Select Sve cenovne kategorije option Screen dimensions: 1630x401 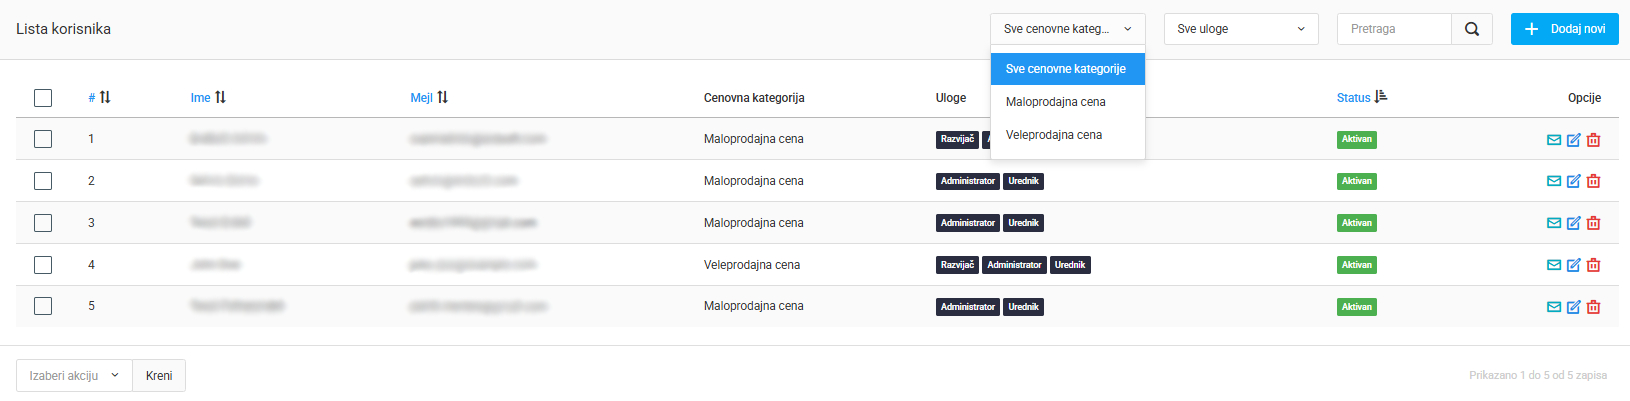(1068, 69)
